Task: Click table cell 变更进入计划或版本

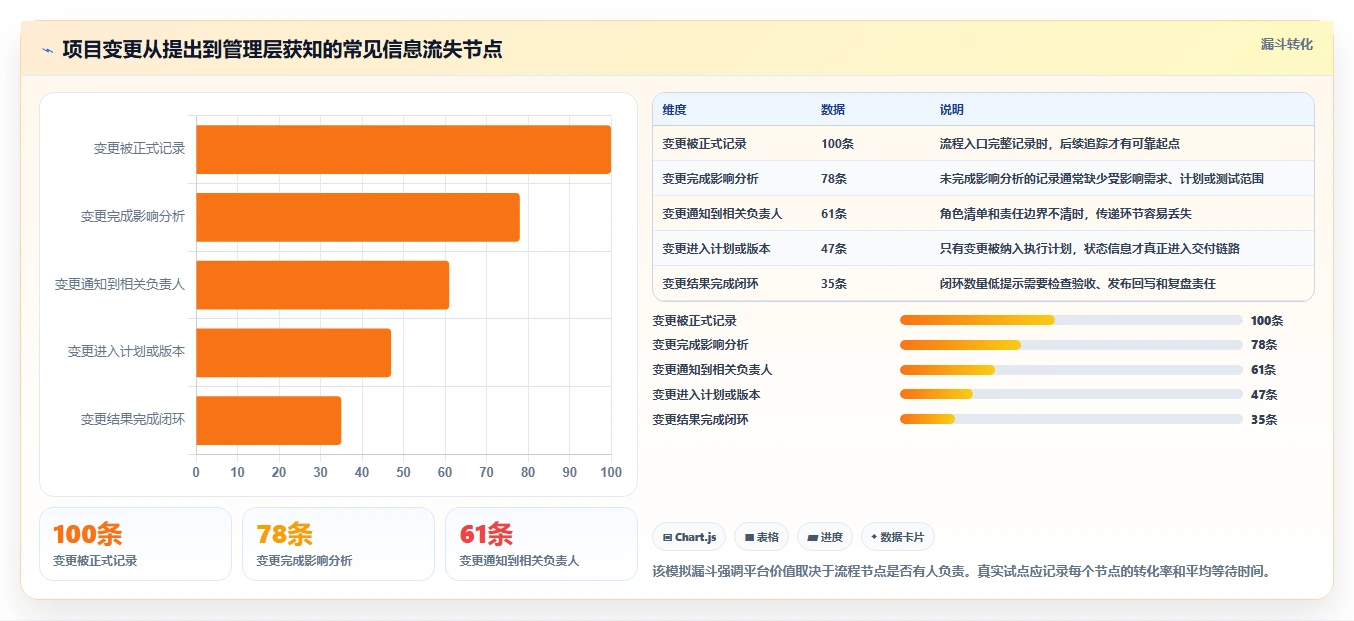Action: tap(716, 249)
